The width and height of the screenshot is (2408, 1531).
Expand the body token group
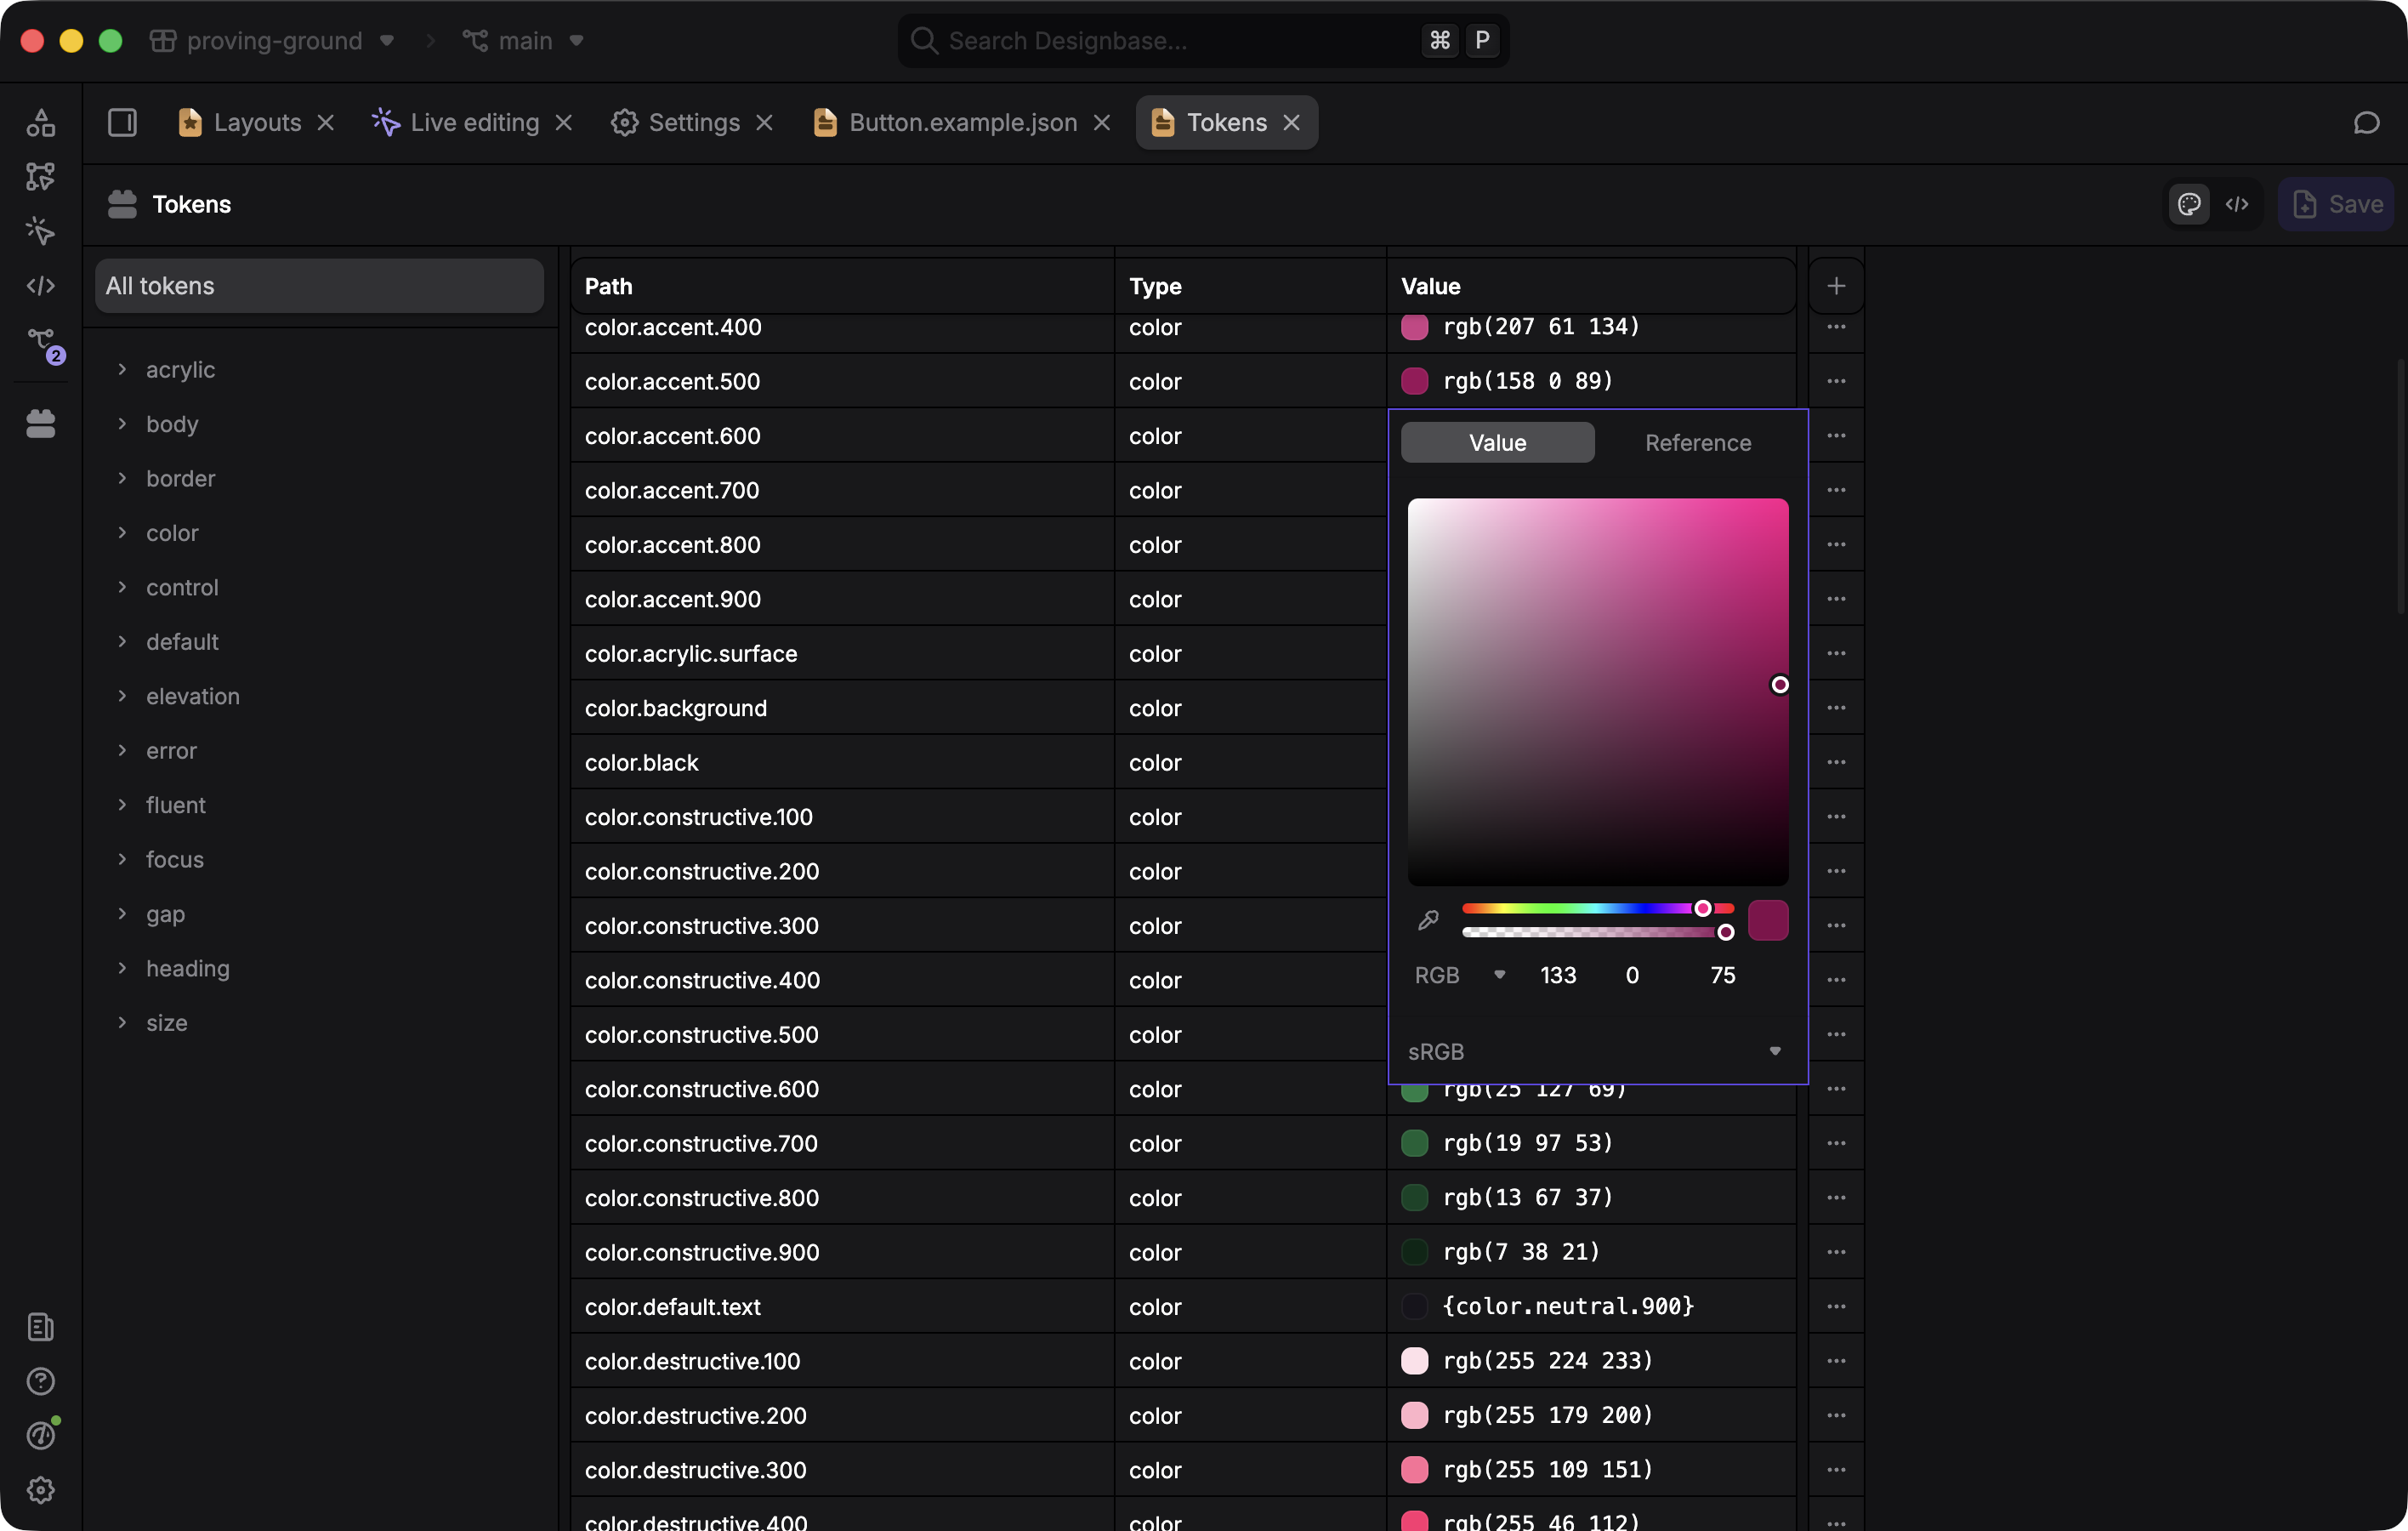[x=122, y=423]
